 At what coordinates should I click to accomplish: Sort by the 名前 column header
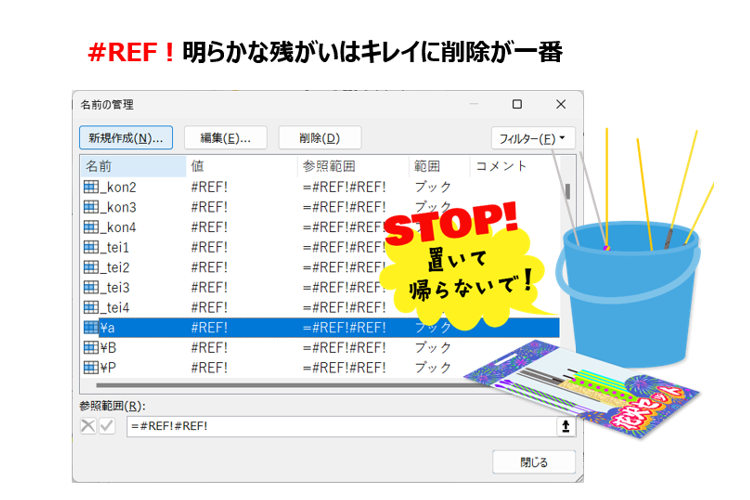click(x=133, y=166)
